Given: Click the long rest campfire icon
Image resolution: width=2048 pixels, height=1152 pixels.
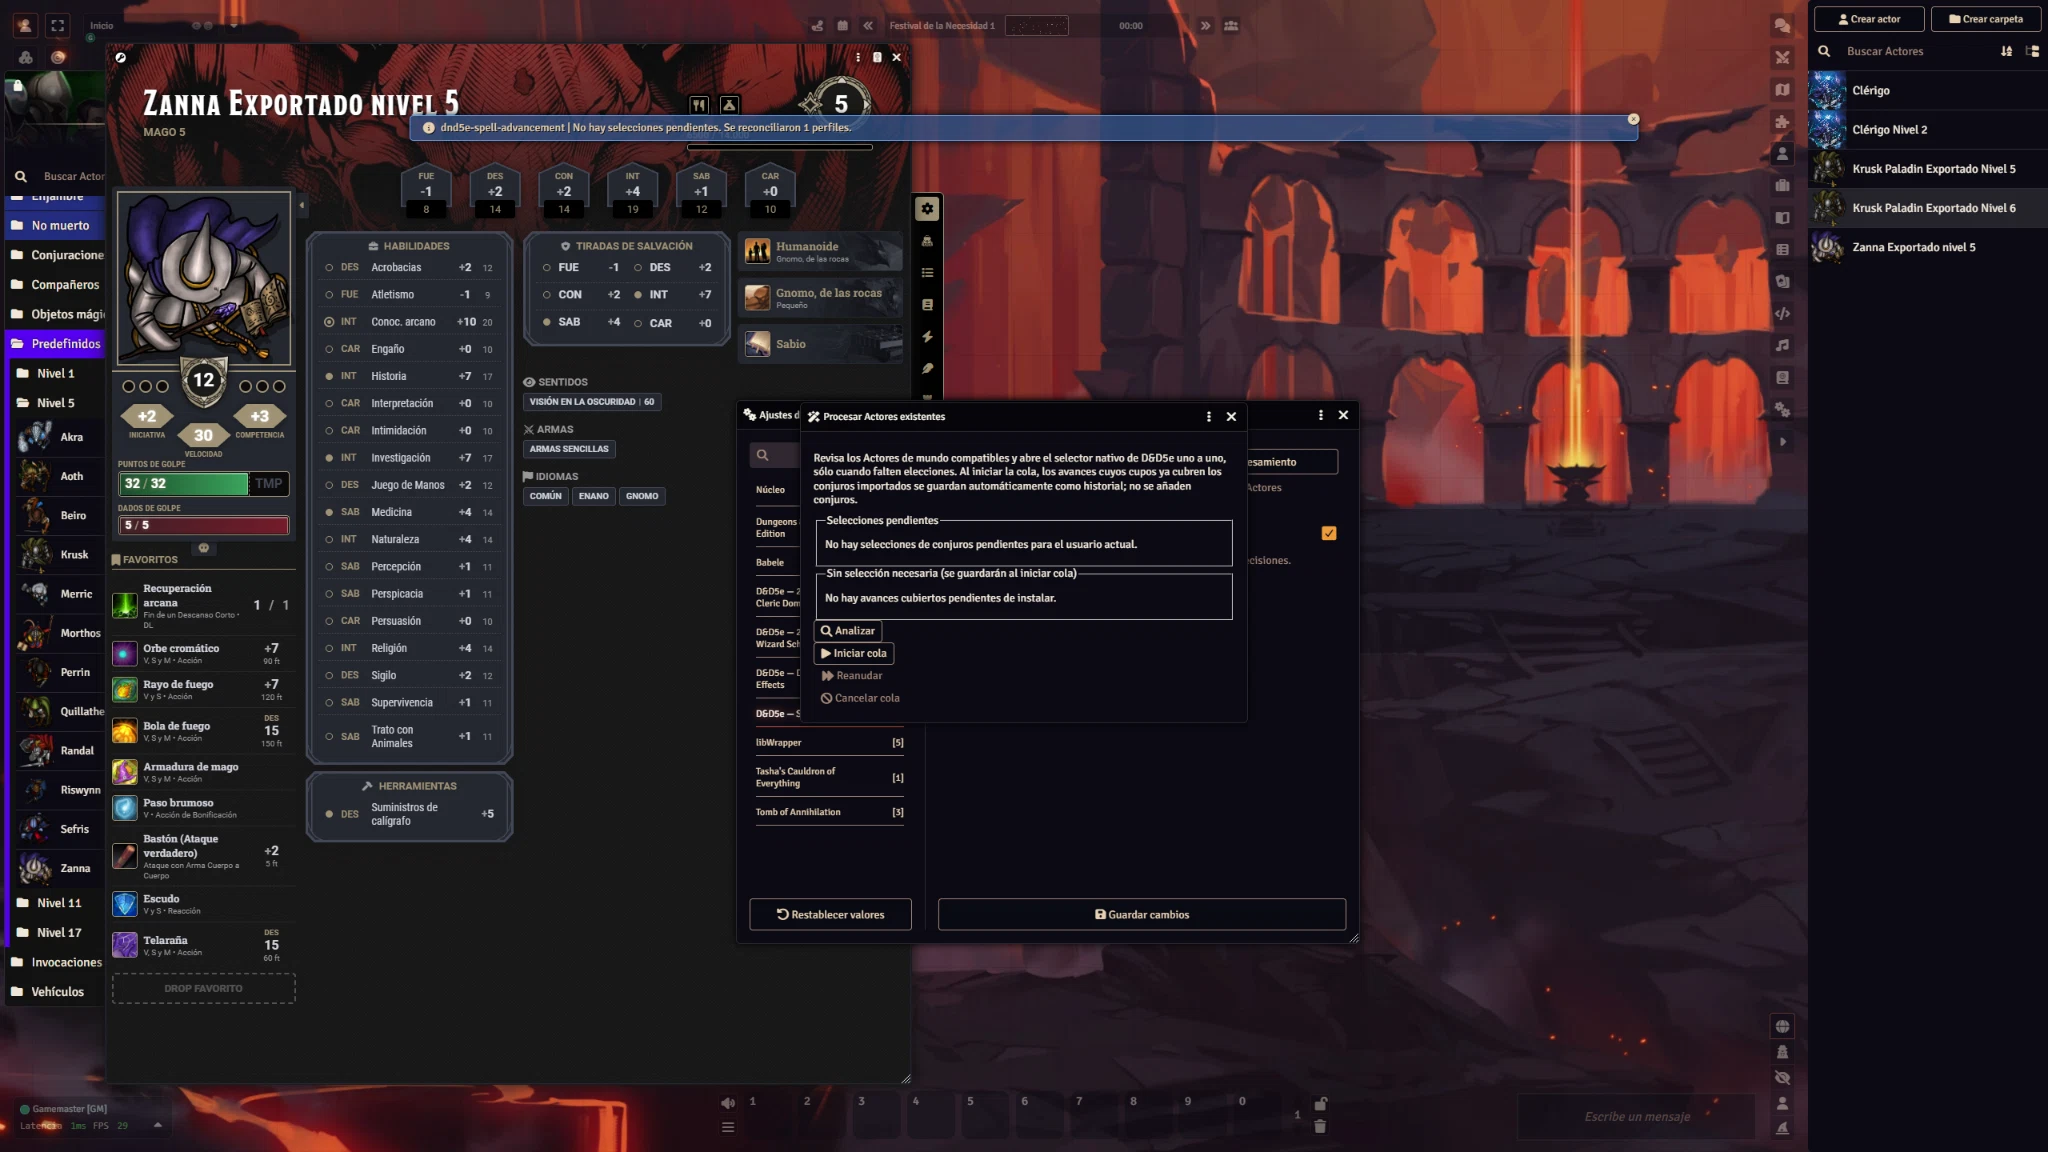Looking at the screenshot, I should (x=729, y=105).
